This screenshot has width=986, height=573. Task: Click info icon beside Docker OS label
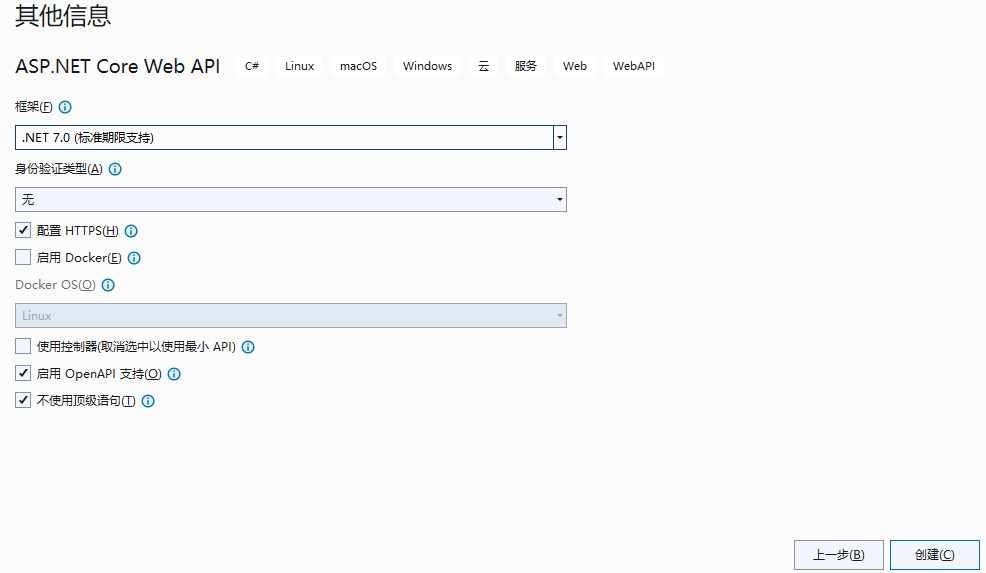108,285
